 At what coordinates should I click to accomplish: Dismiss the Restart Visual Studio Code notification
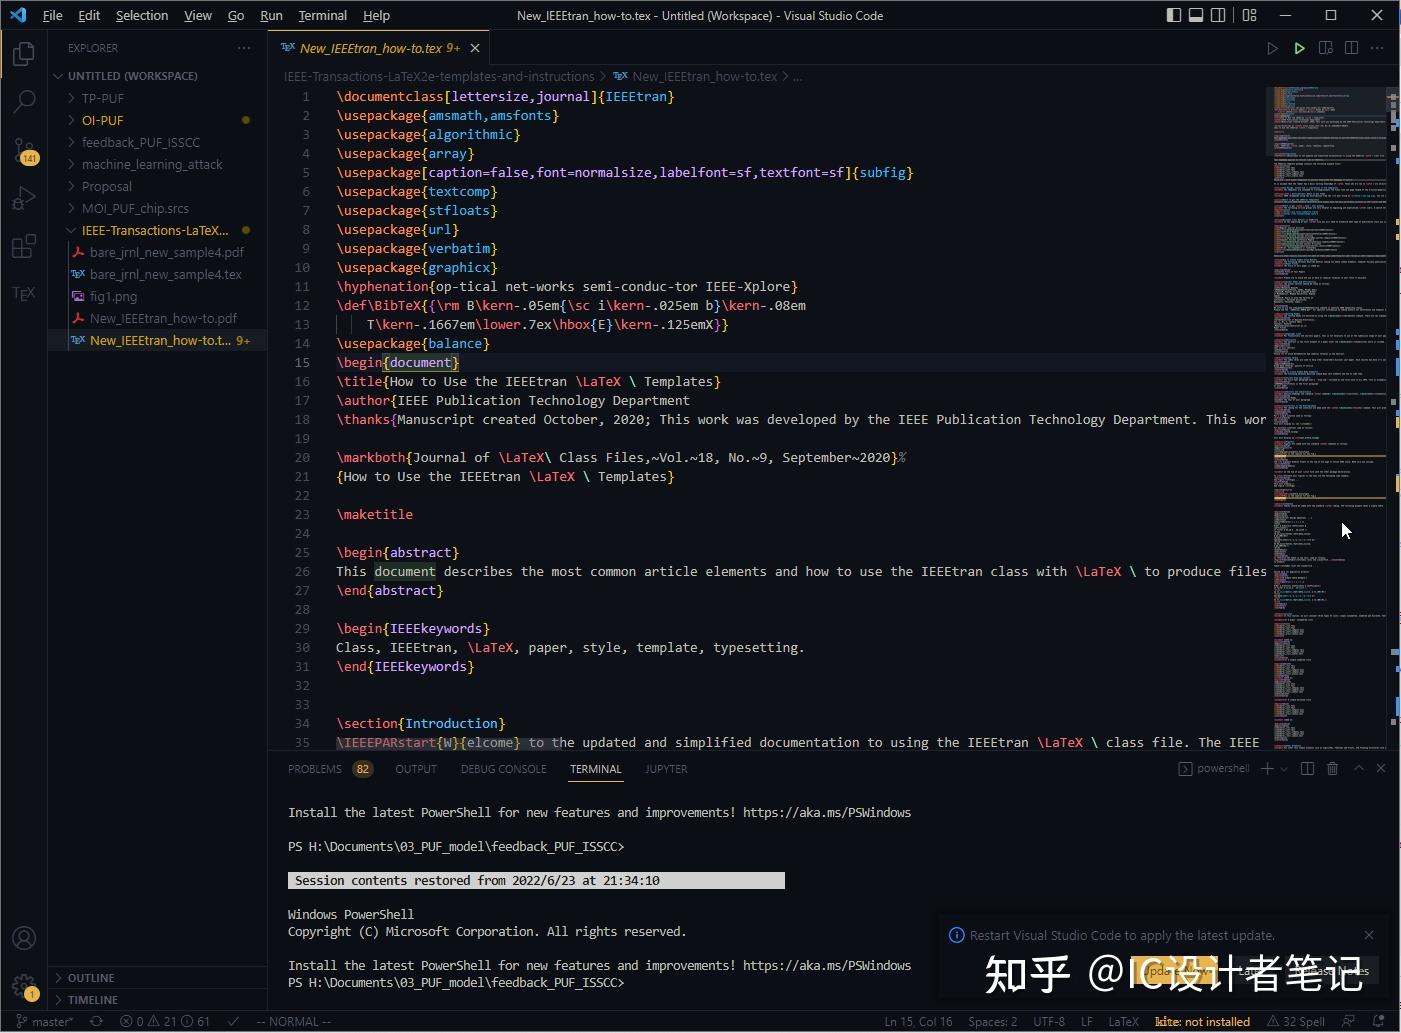click(1369, 935)
